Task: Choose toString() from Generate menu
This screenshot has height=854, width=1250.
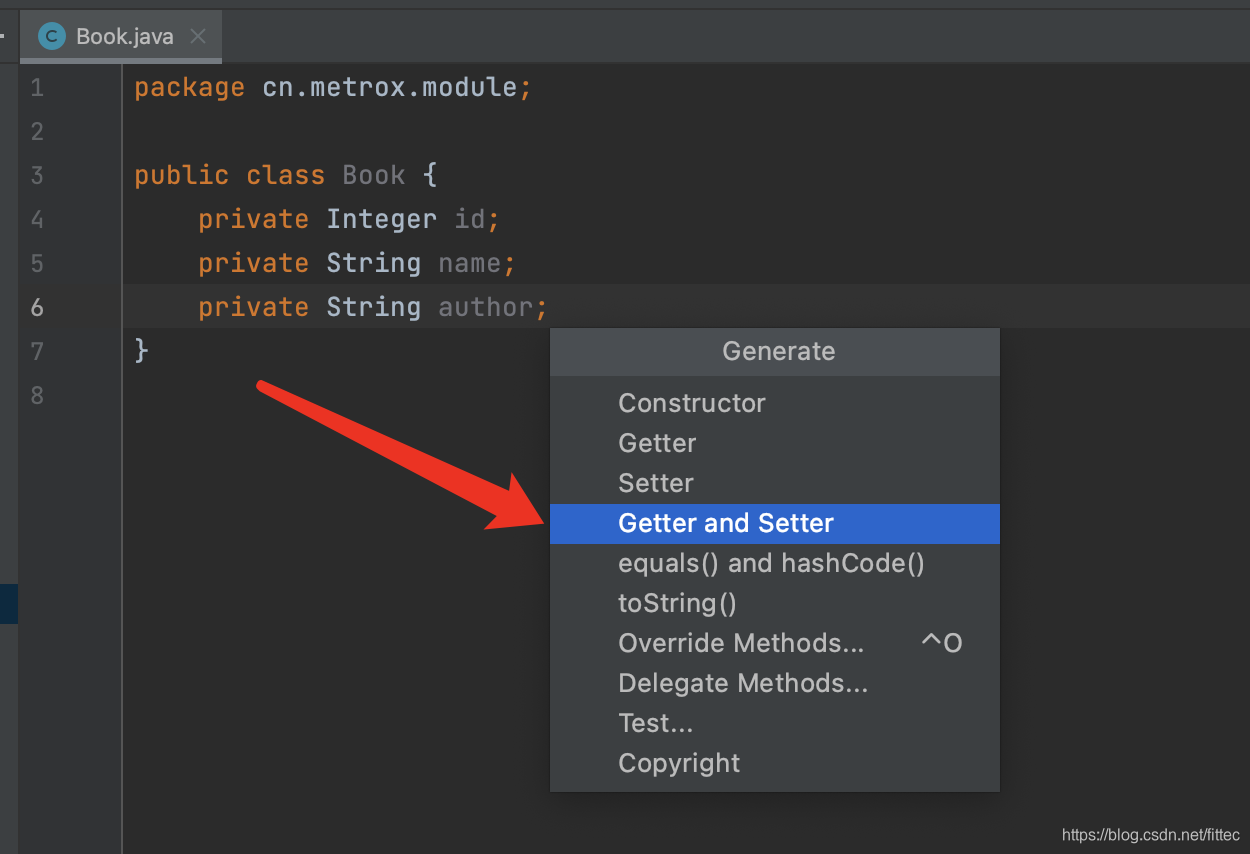Action: (x=775, y=603)
